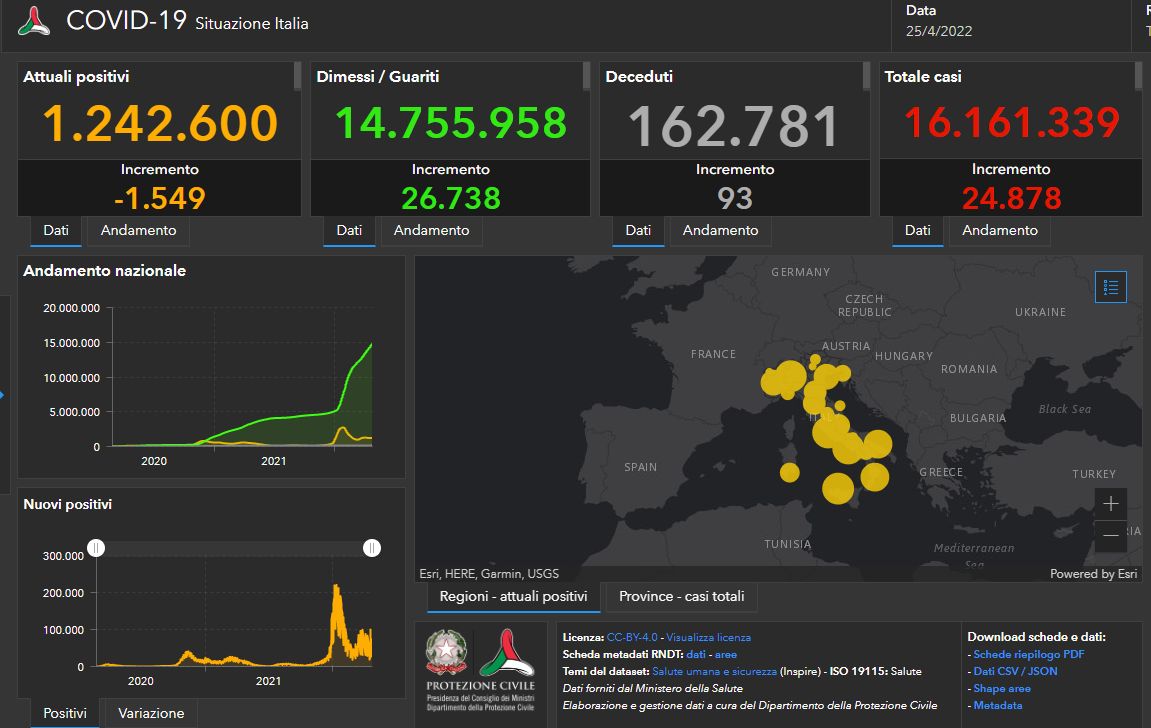1151x728 pixels.
Task: Click the scrollbar in Totale casi card
Action: tap(1137, 76)
